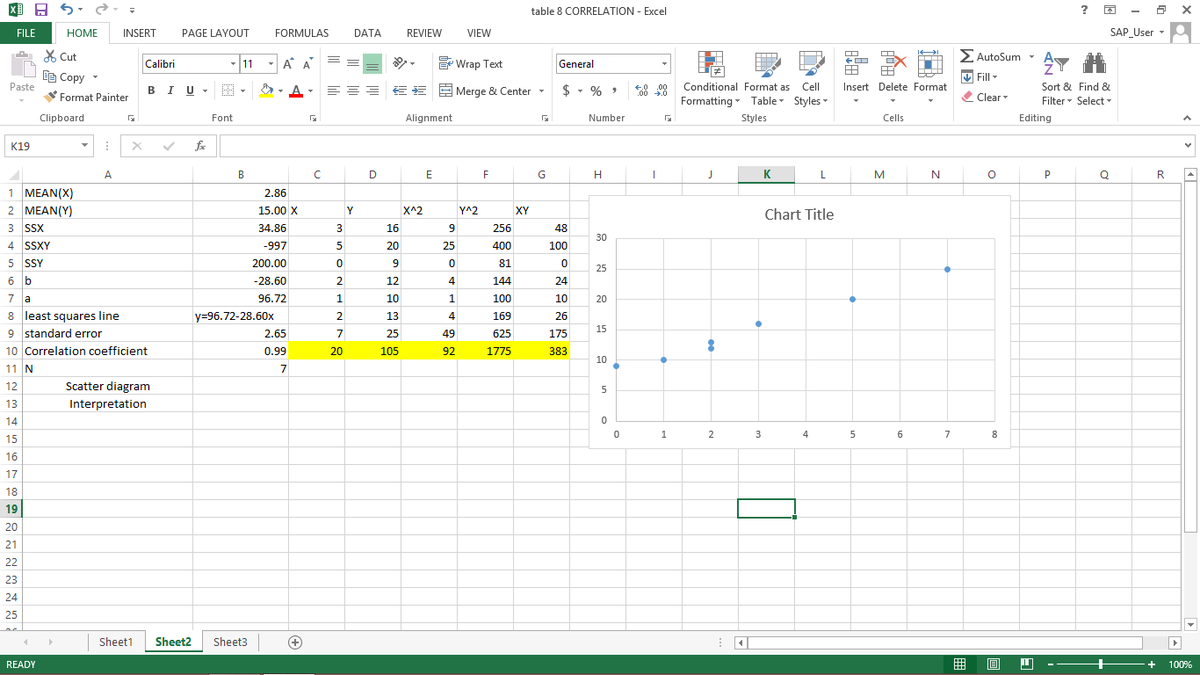Open the Merge & Center dropdown arrow

542,91
